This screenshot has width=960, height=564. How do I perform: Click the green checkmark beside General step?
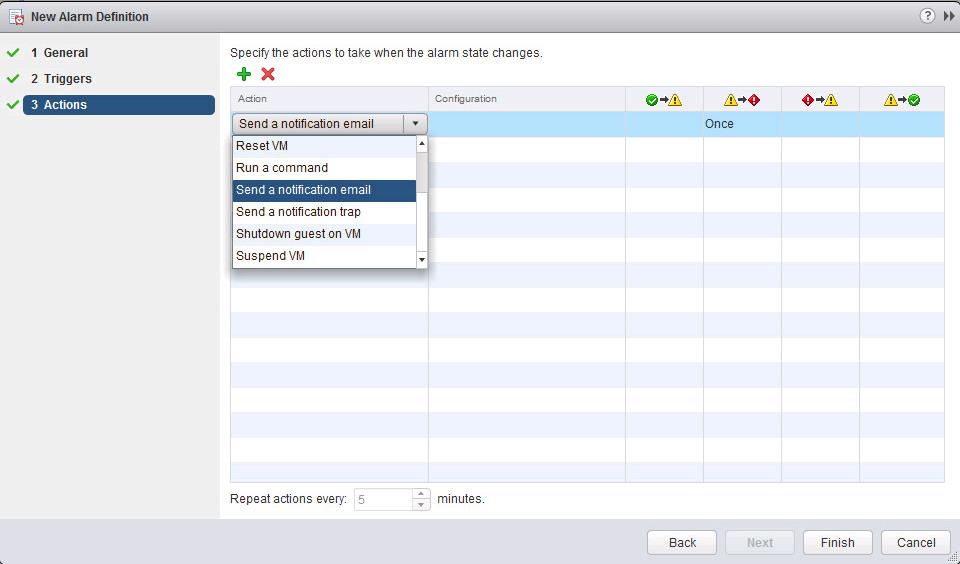[13, 53]
